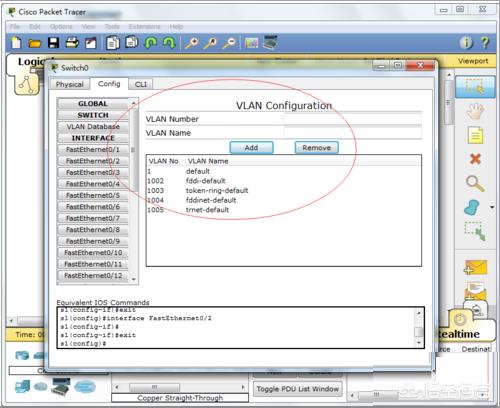This screenshot has height=408, width=500.
Task: Click the VLAN Number input field
Action: pos(353,119)
